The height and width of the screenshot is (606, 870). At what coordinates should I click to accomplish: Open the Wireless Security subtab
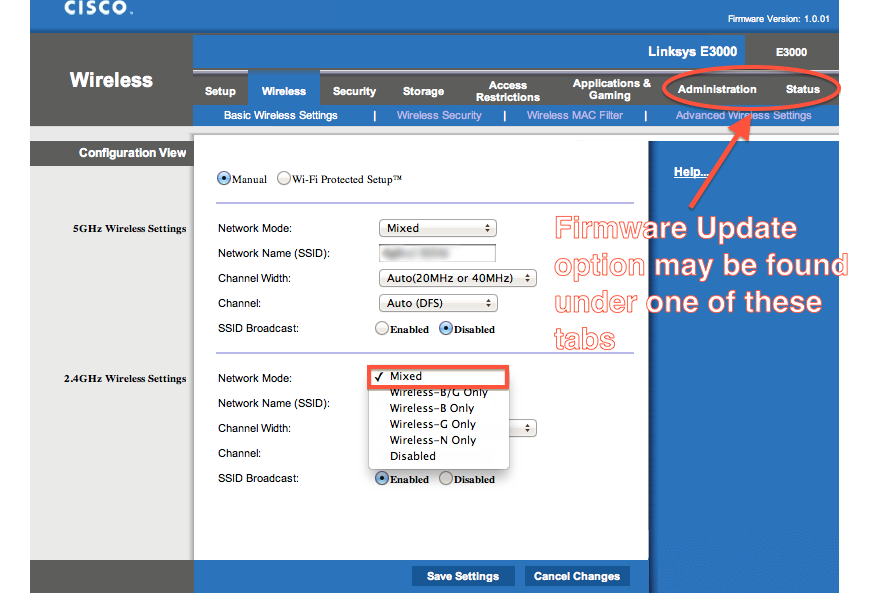pos(439,115)
